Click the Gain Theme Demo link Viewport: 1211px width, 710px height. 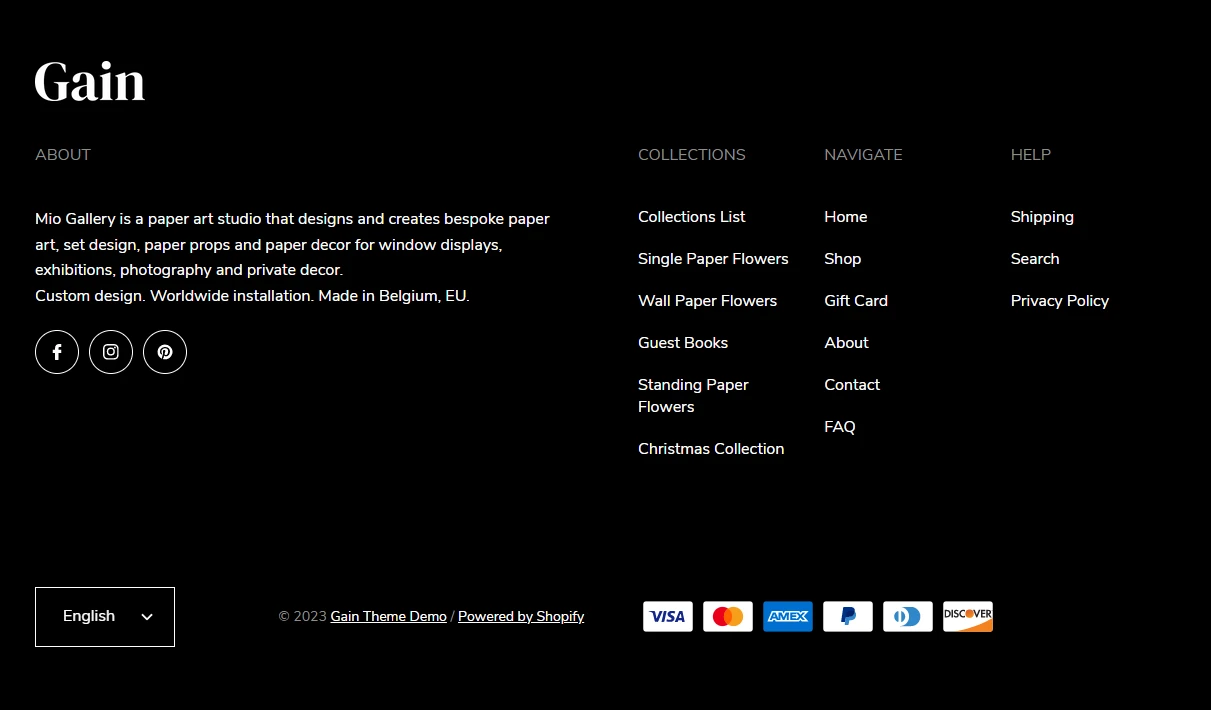[389, 617]
